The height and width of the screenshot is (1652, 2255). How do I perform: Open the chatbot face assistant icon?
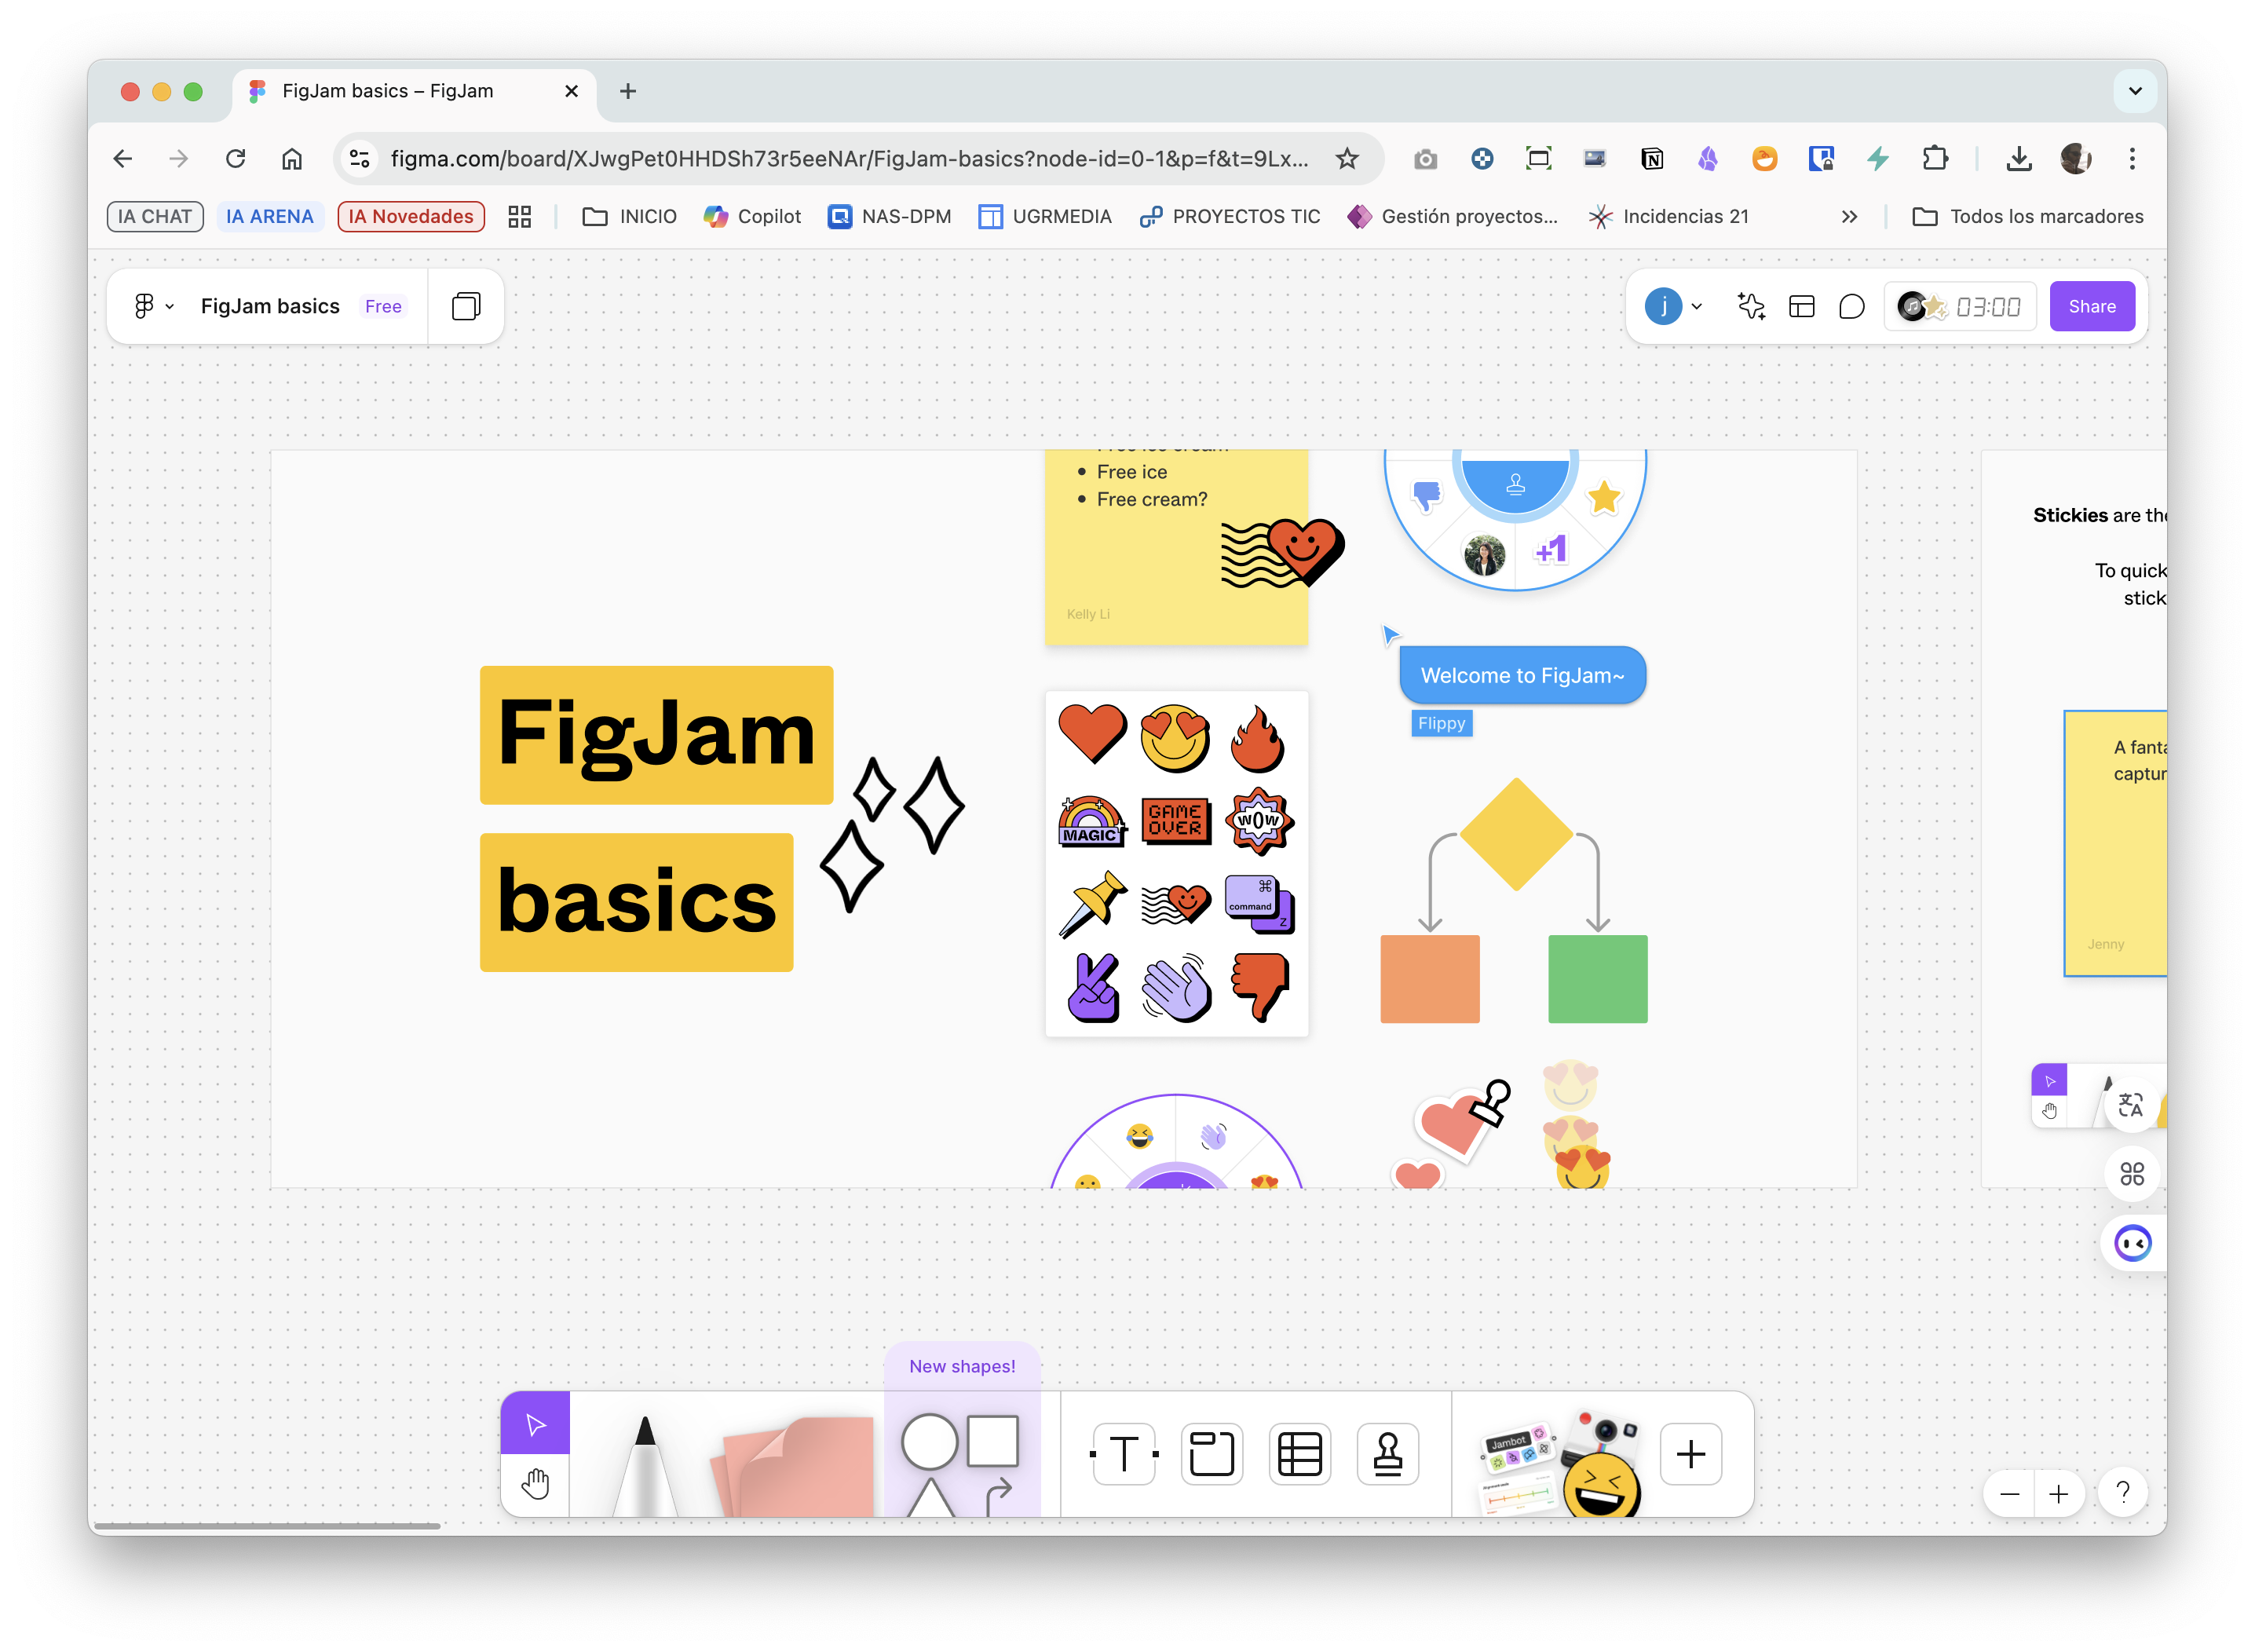click(2132, 1243)
